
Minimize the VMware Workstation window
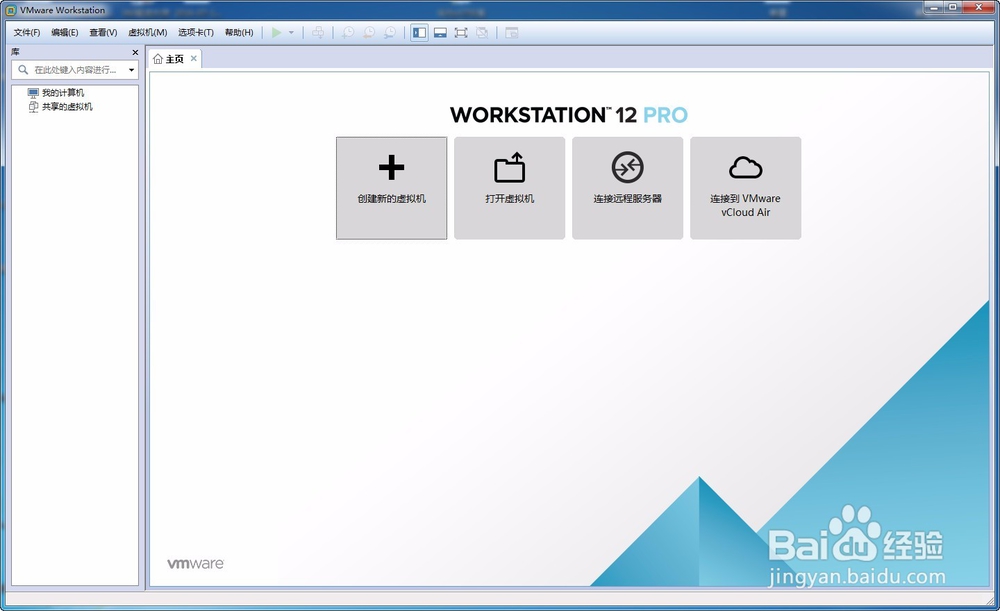934,7
